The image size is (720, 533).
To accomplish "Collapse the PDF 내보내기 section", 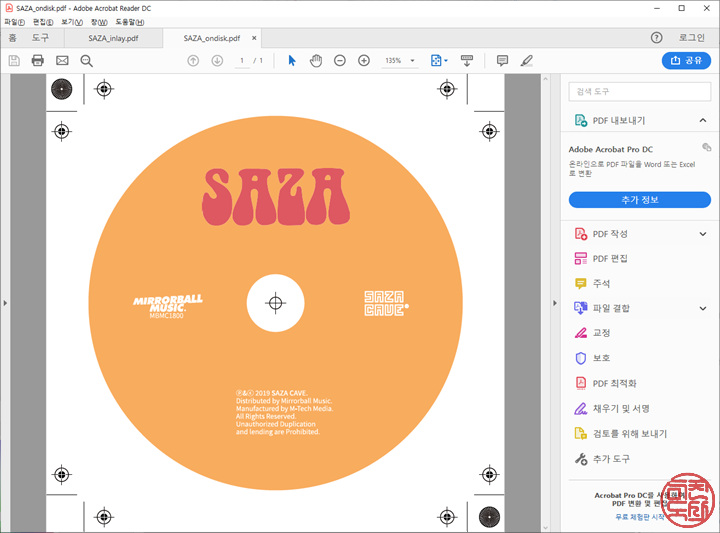I will click(703, 120).
